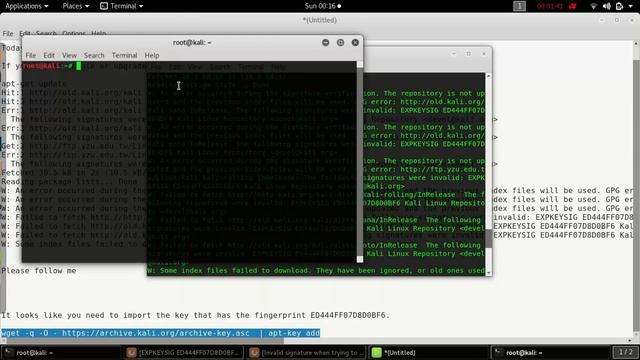The image size is (640, 360).
Task: Open the Edit menu in the front terminal
Action: point(49,56)
